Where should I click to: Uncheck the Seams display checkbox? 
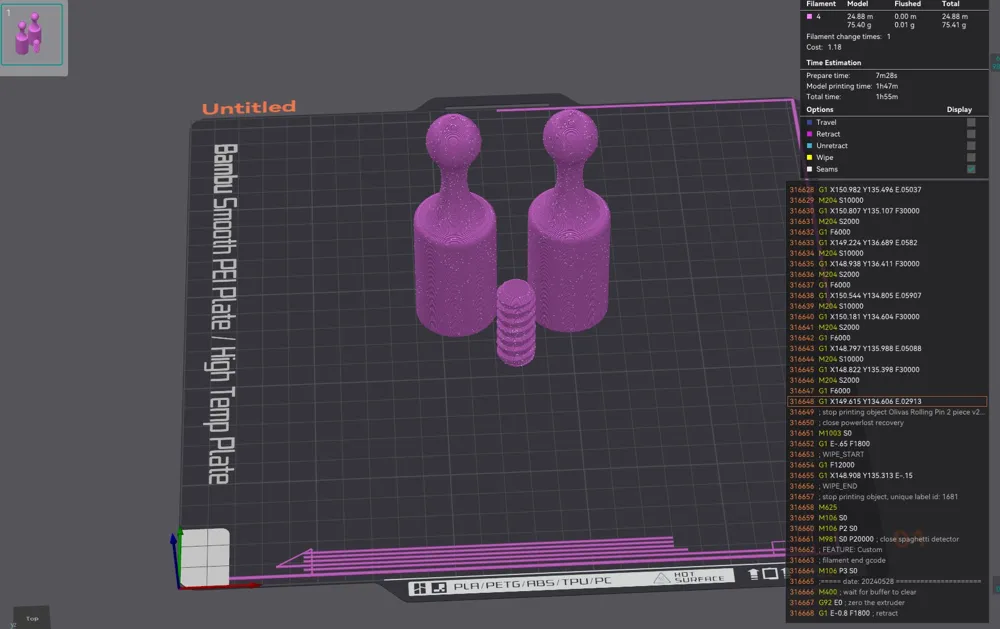[x=971, y=169]
